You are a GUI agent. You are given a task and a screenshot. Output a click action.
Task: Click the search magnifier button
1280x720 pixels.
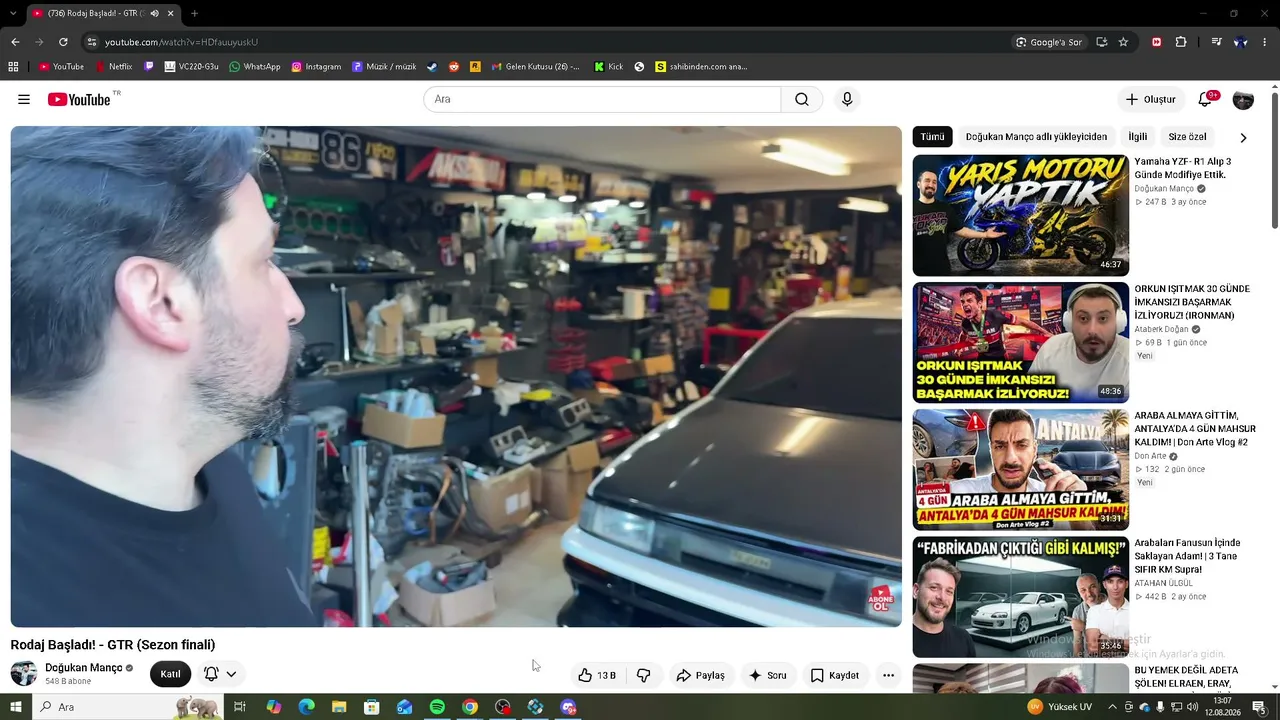tap(802, 99)
